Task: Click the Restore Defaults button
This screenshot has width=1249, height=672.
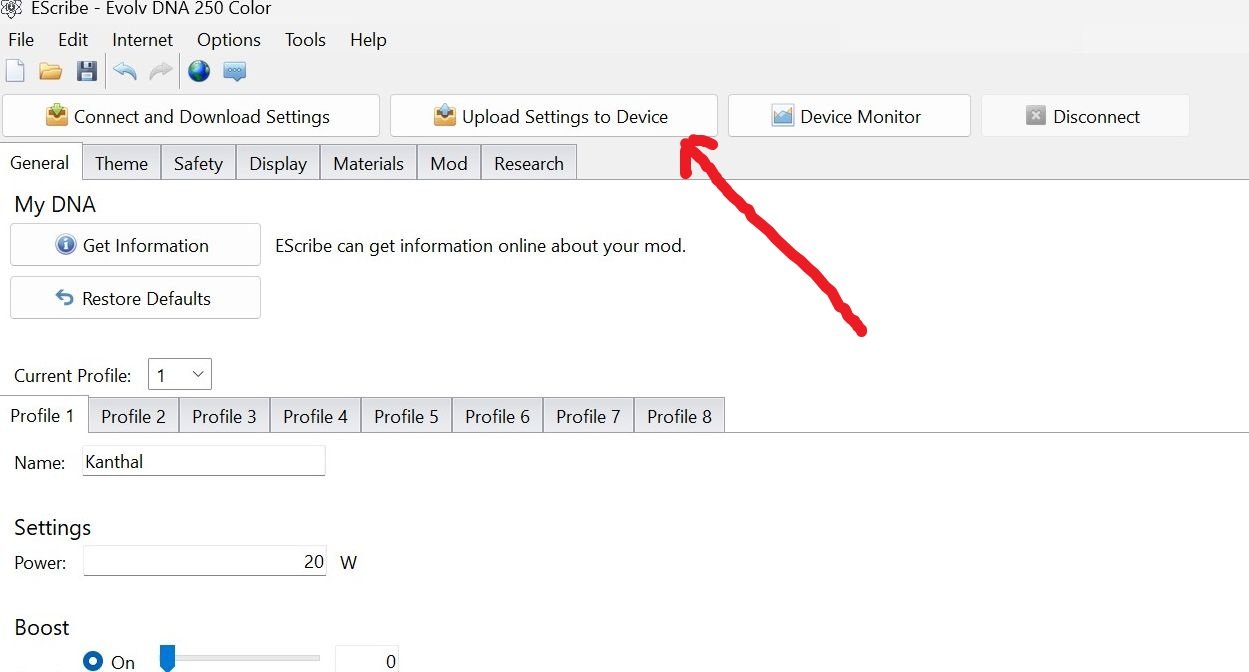Action: tap(135, 298)
